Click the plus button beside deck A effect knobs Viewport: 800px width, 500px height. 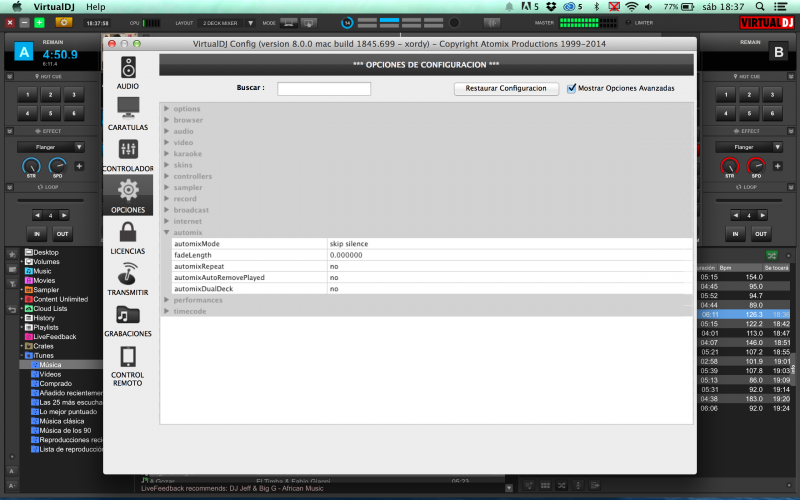(79, 166)
